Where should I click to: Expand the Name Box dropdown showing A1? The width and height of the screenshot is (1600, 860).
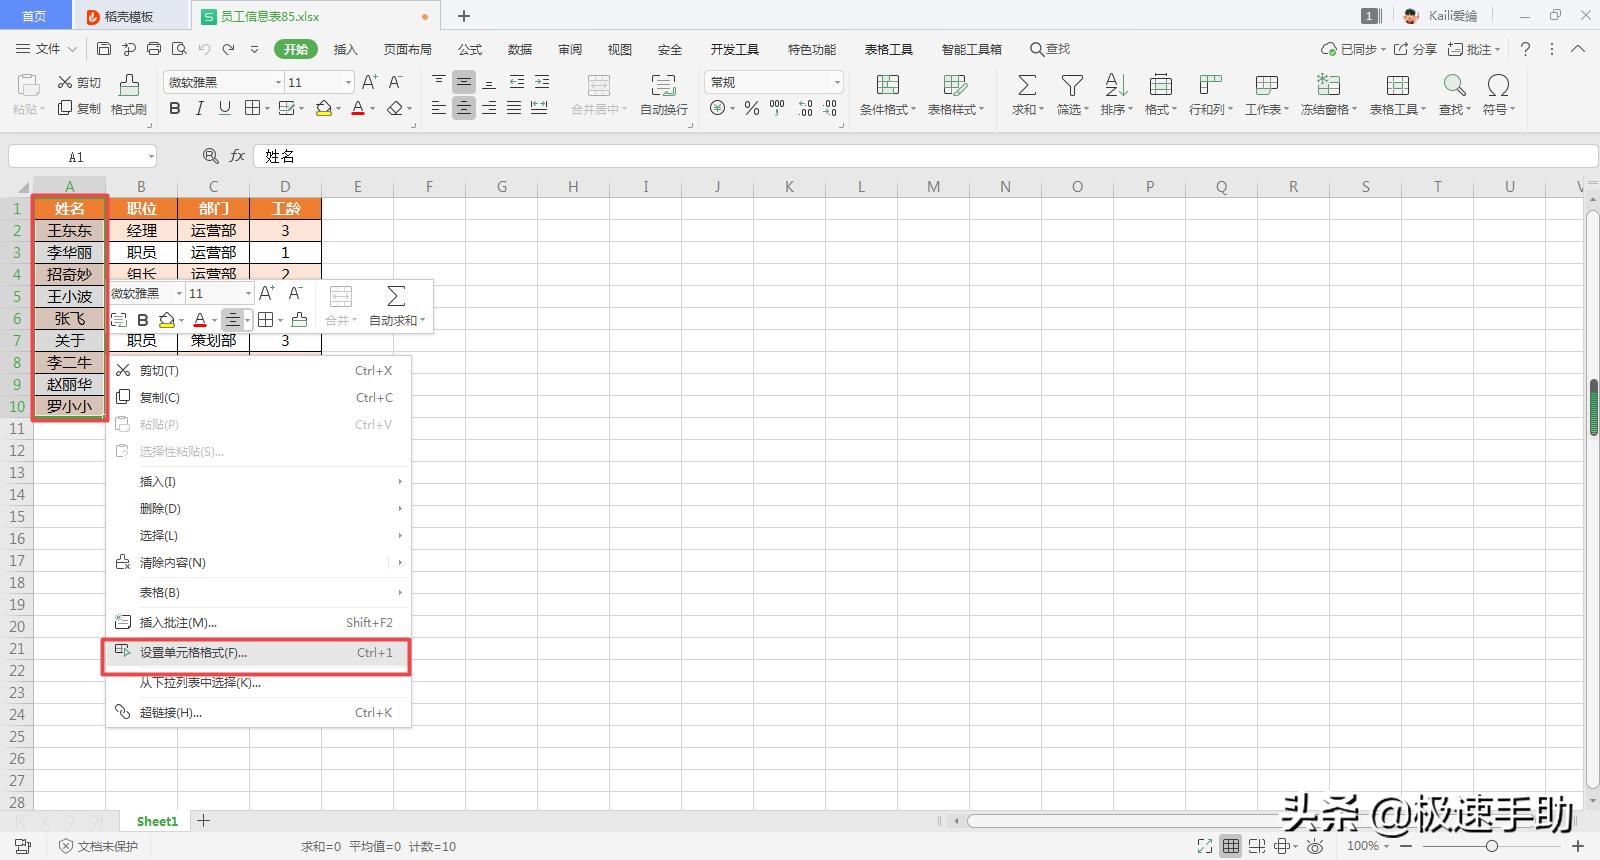tap(151, 157)
